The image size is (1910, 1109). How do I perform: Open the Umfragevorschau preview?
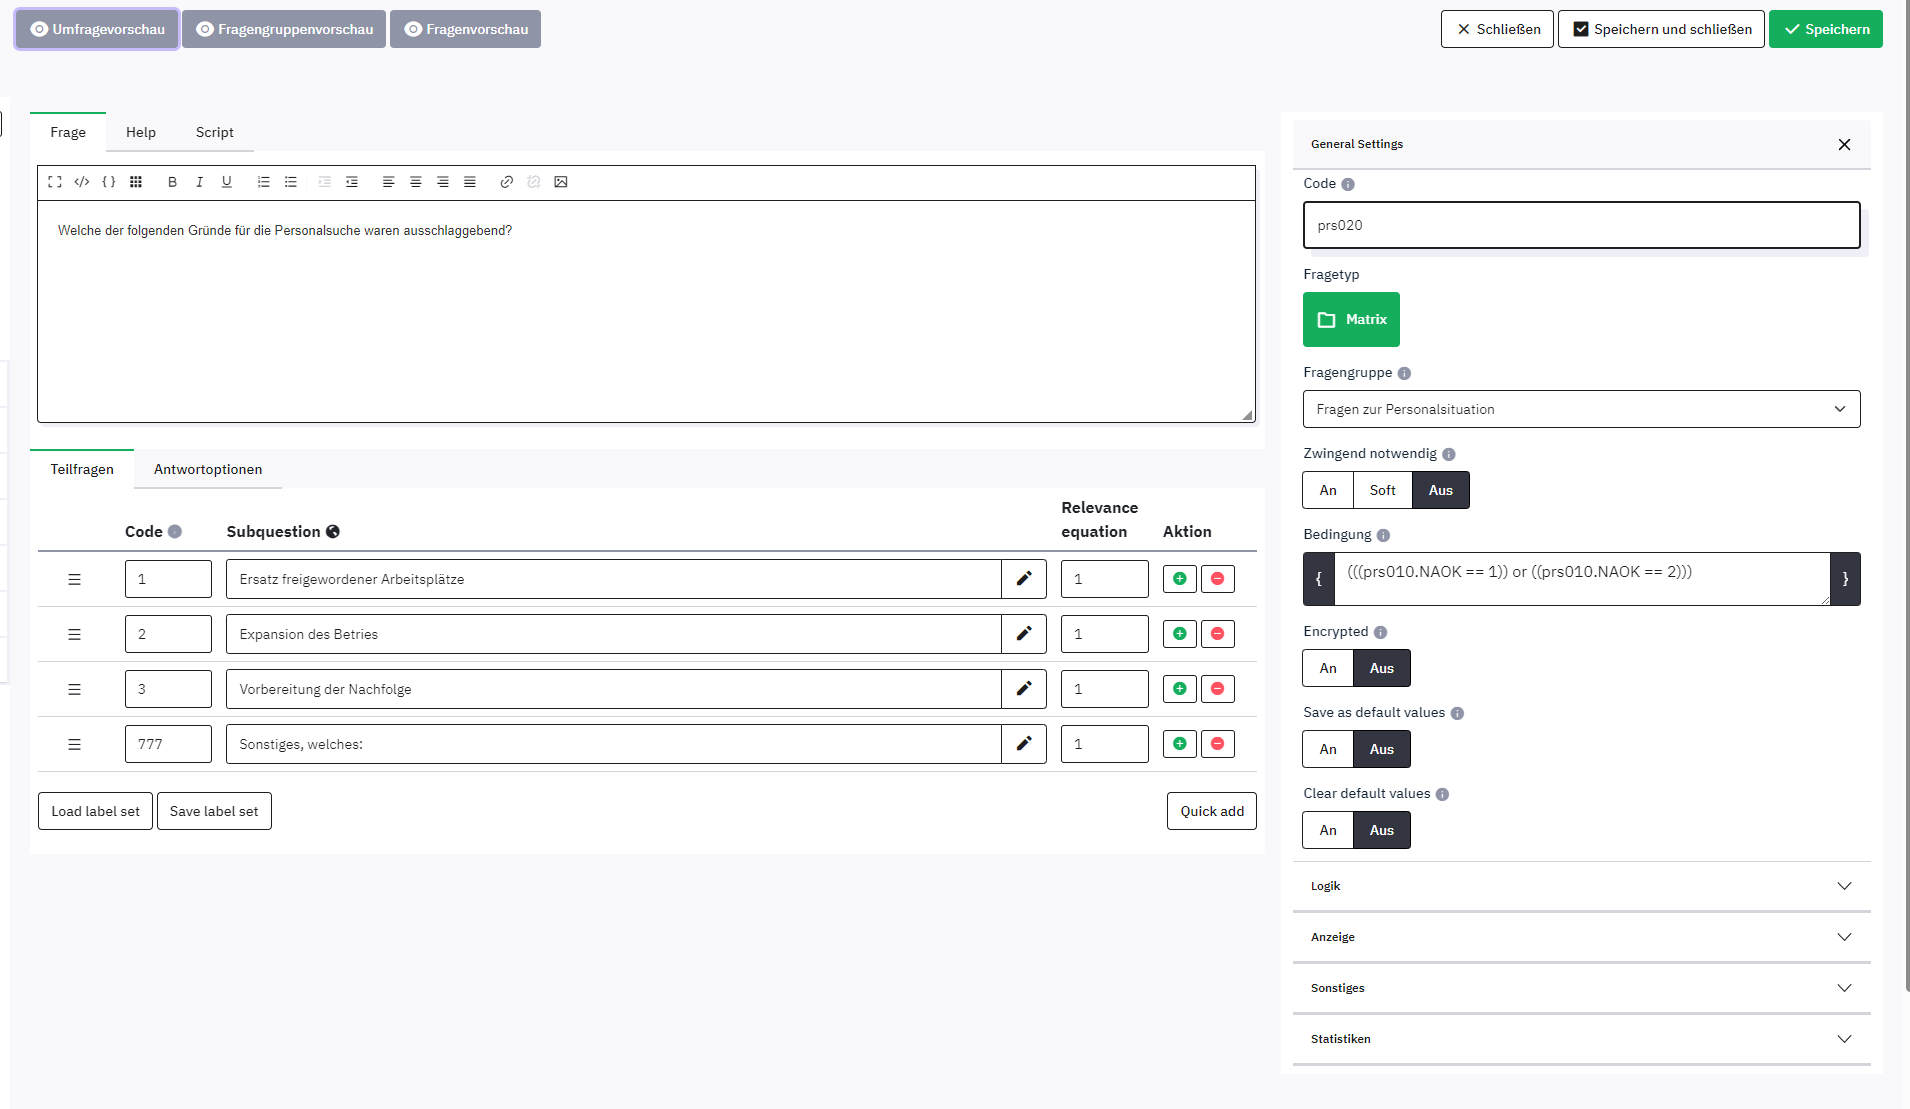pos(97,29)
